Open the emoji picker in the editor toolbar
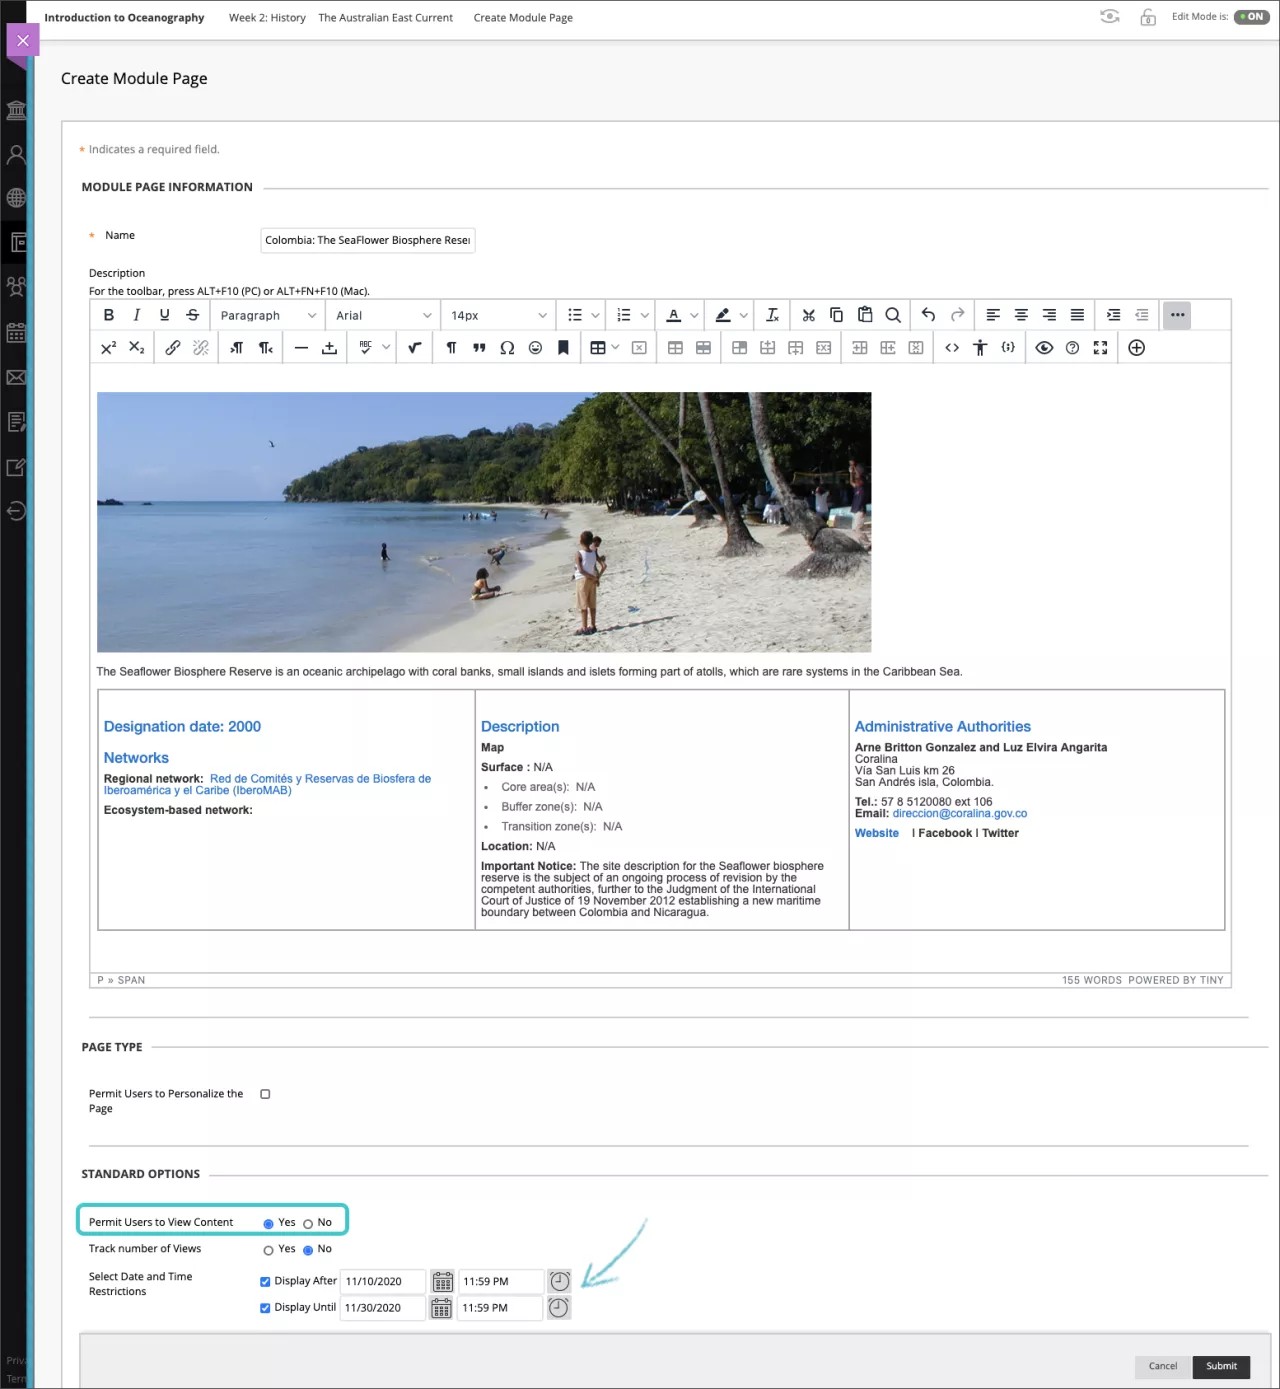The height and width of the screenshot is (1389, 1280). click(x=535, y=347)
